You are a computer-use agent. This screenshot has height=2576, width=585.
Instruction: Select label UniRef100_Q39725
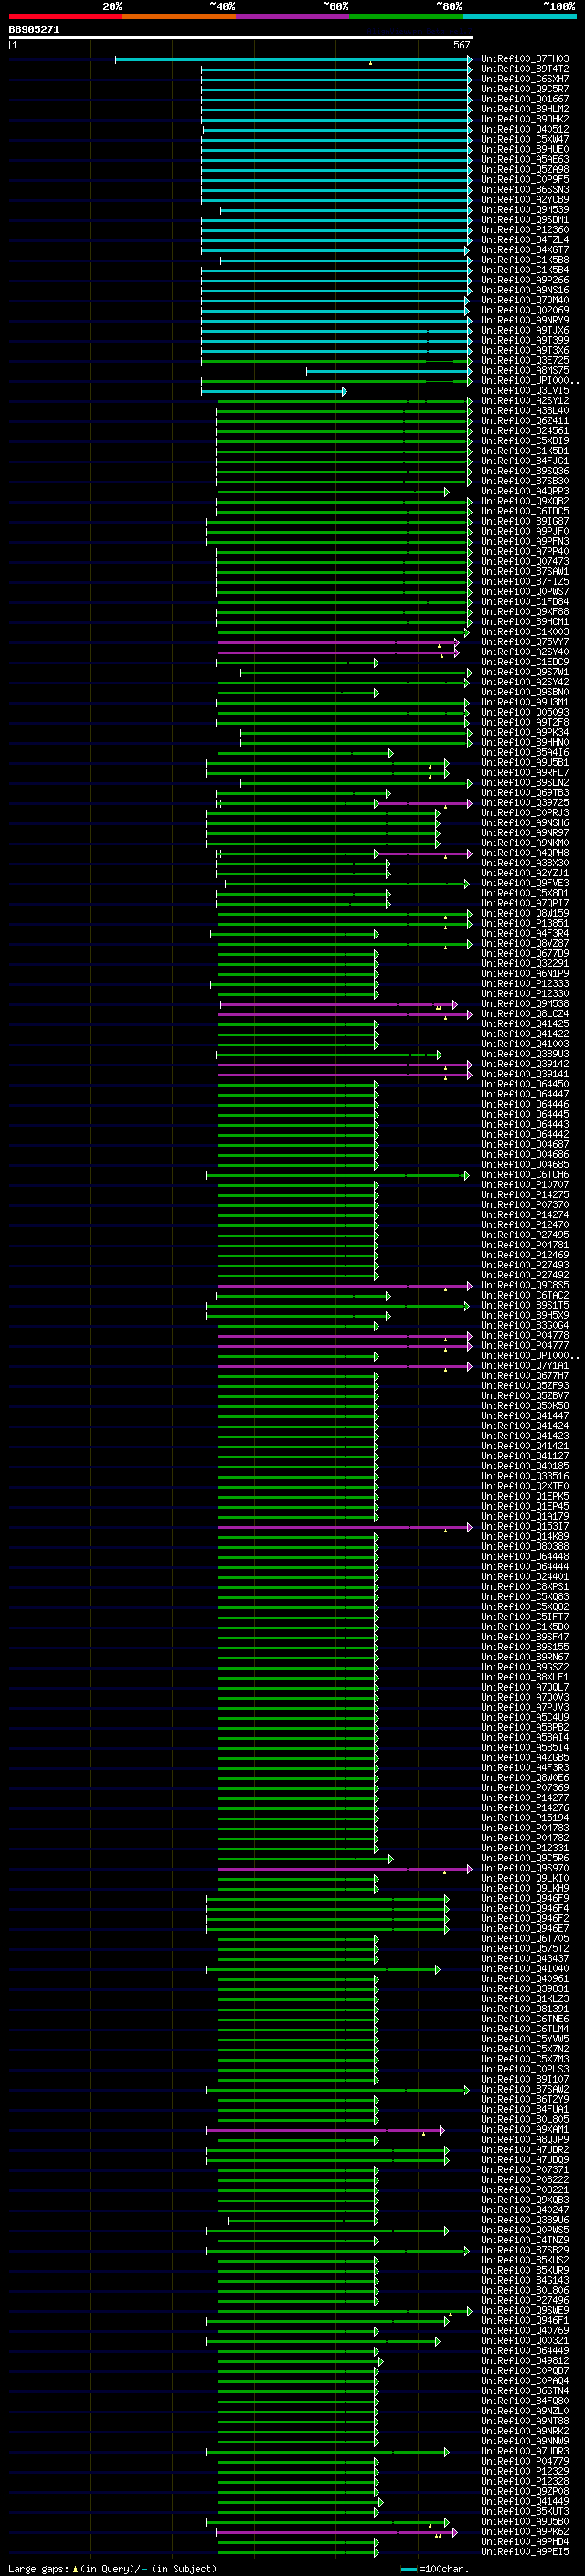point(525,803)
